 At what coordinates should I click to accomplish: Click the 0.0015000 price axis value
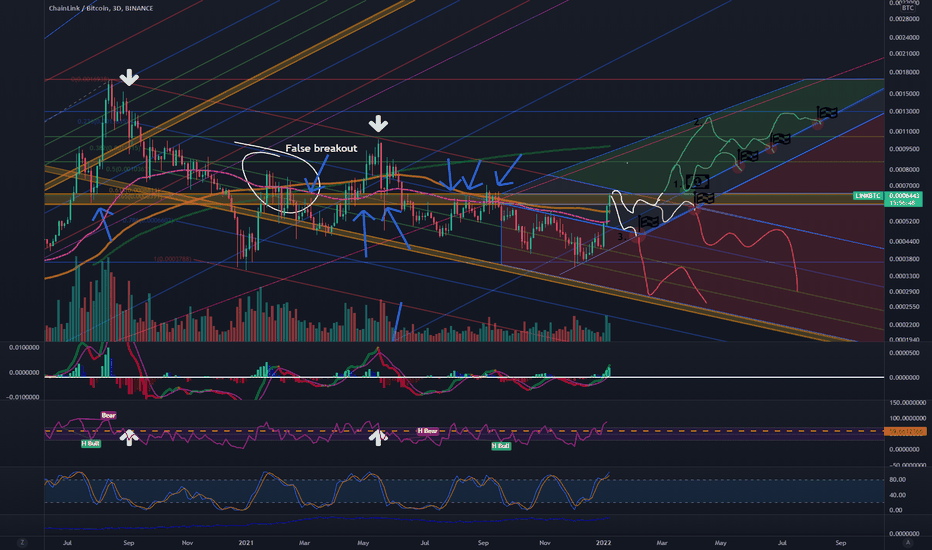(x=904, y=94)
